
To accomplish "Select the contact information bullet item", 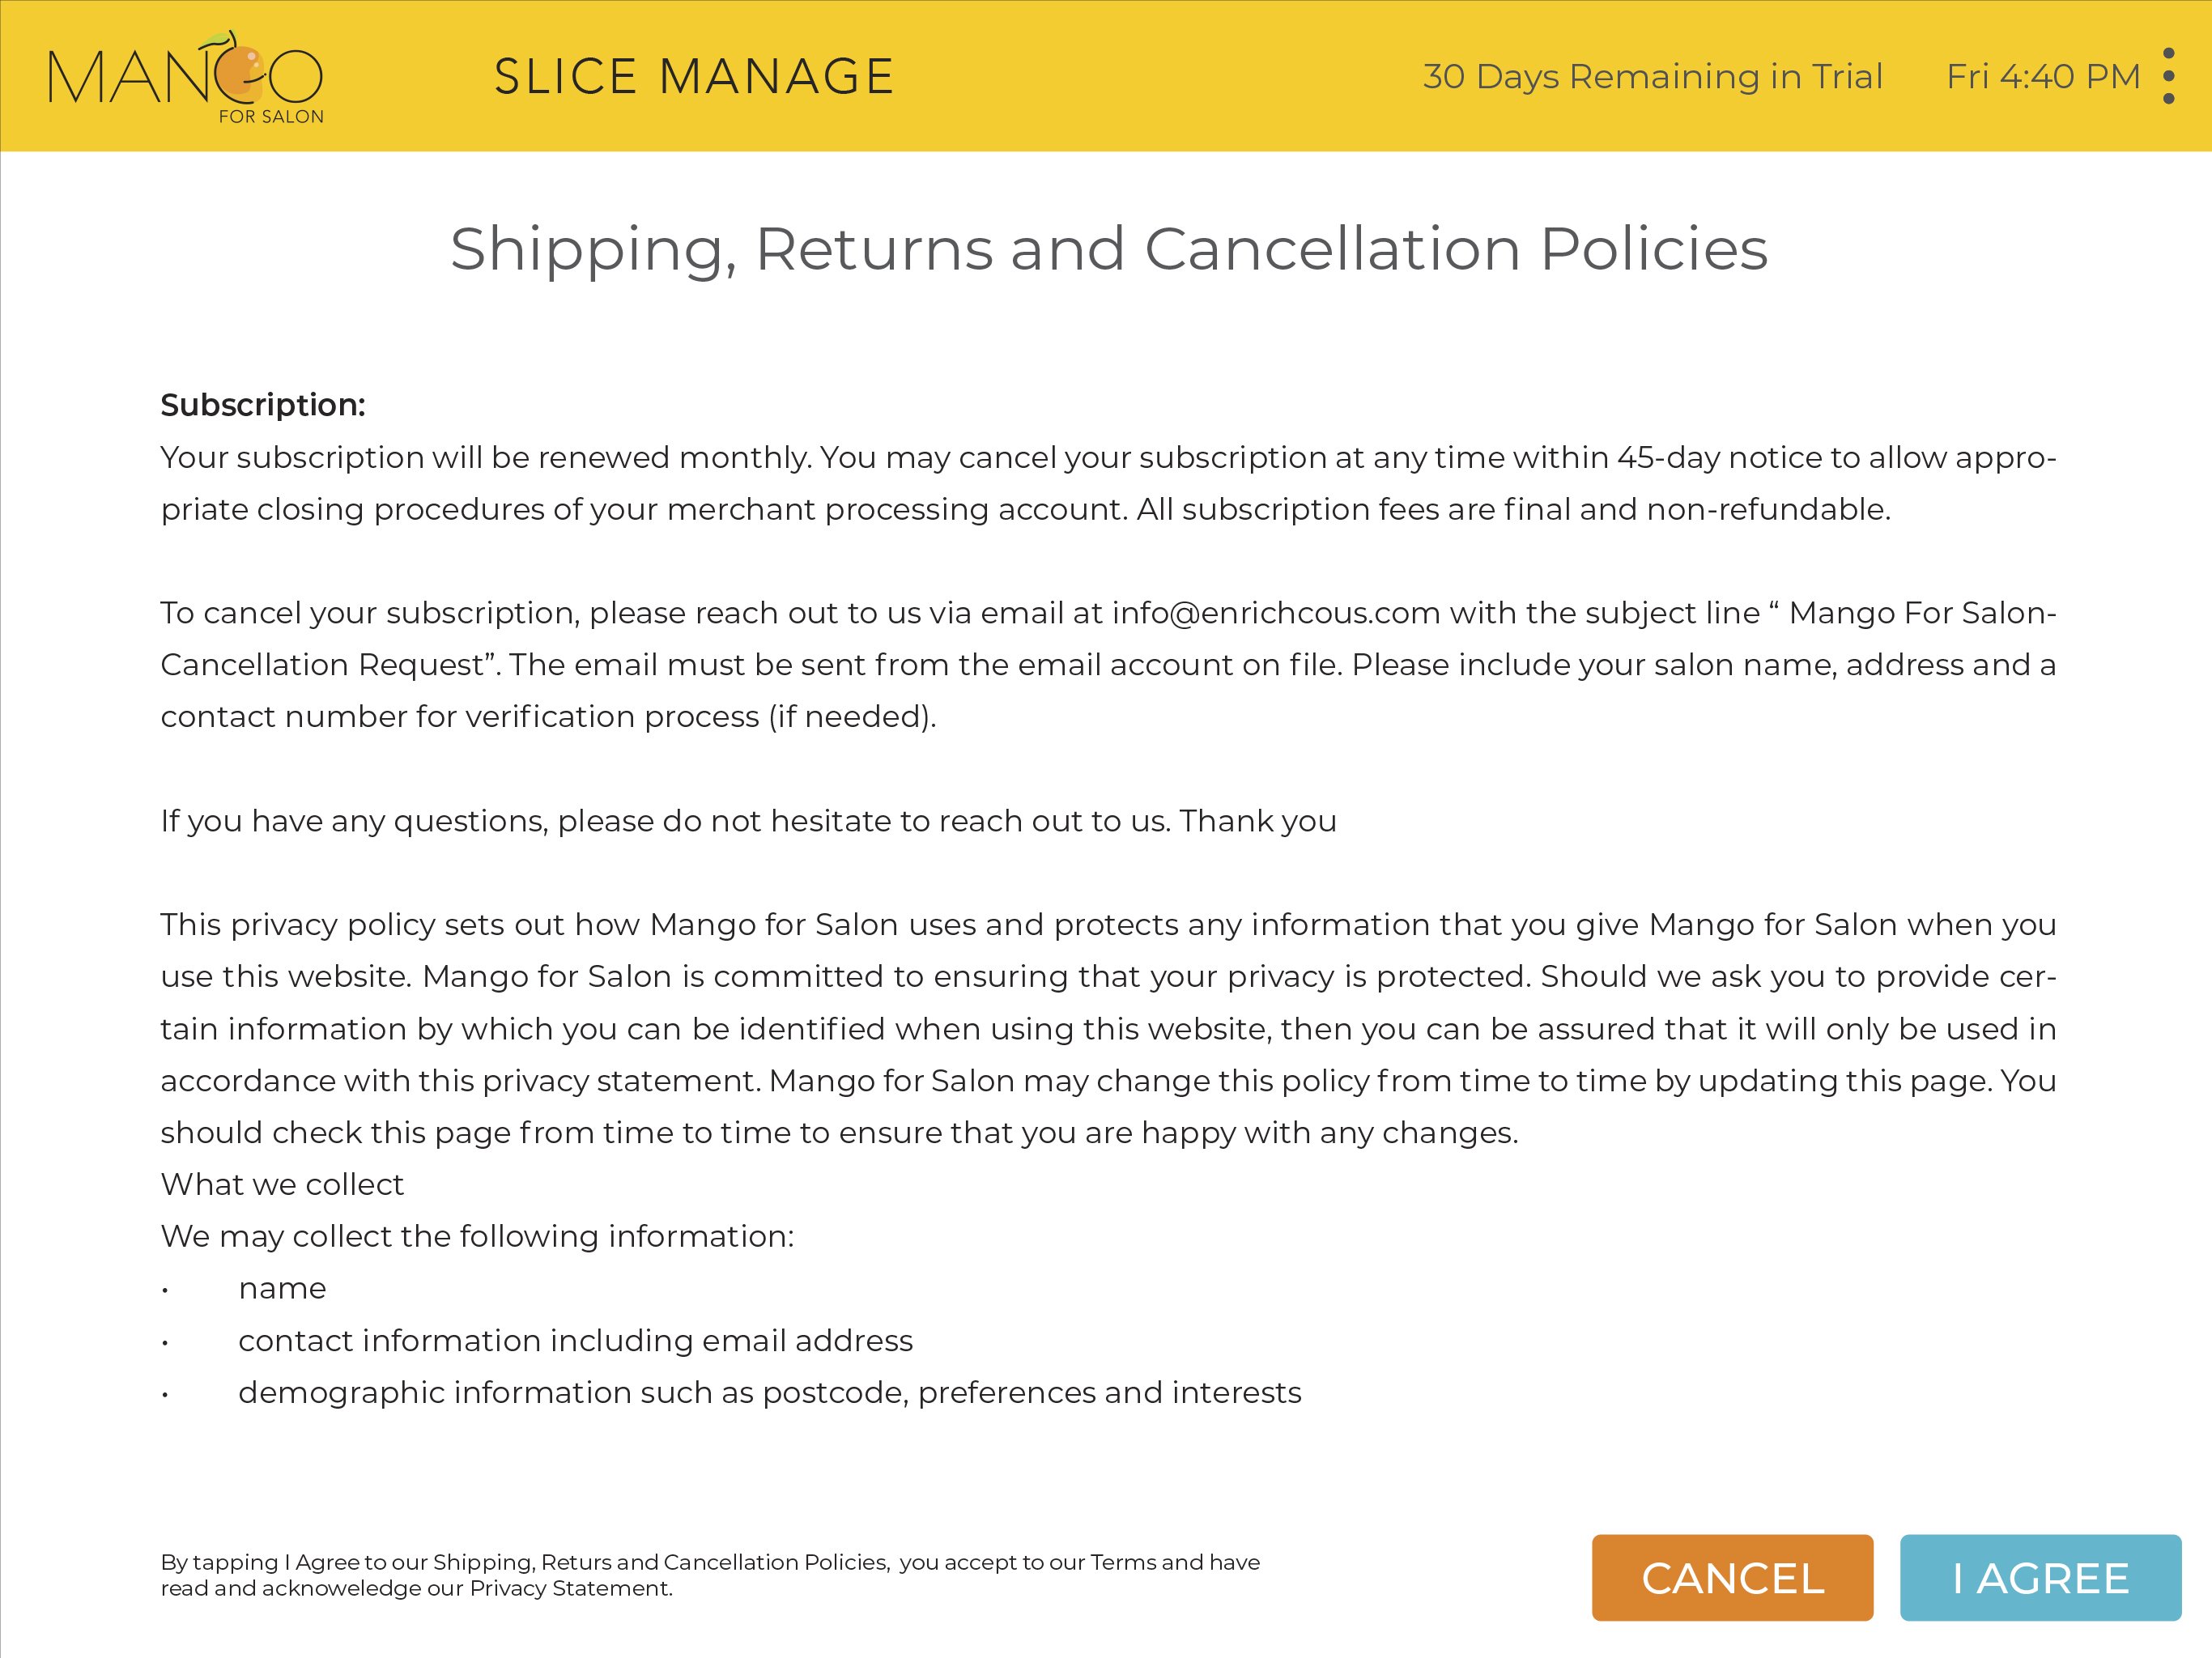I will point(575,1340).
